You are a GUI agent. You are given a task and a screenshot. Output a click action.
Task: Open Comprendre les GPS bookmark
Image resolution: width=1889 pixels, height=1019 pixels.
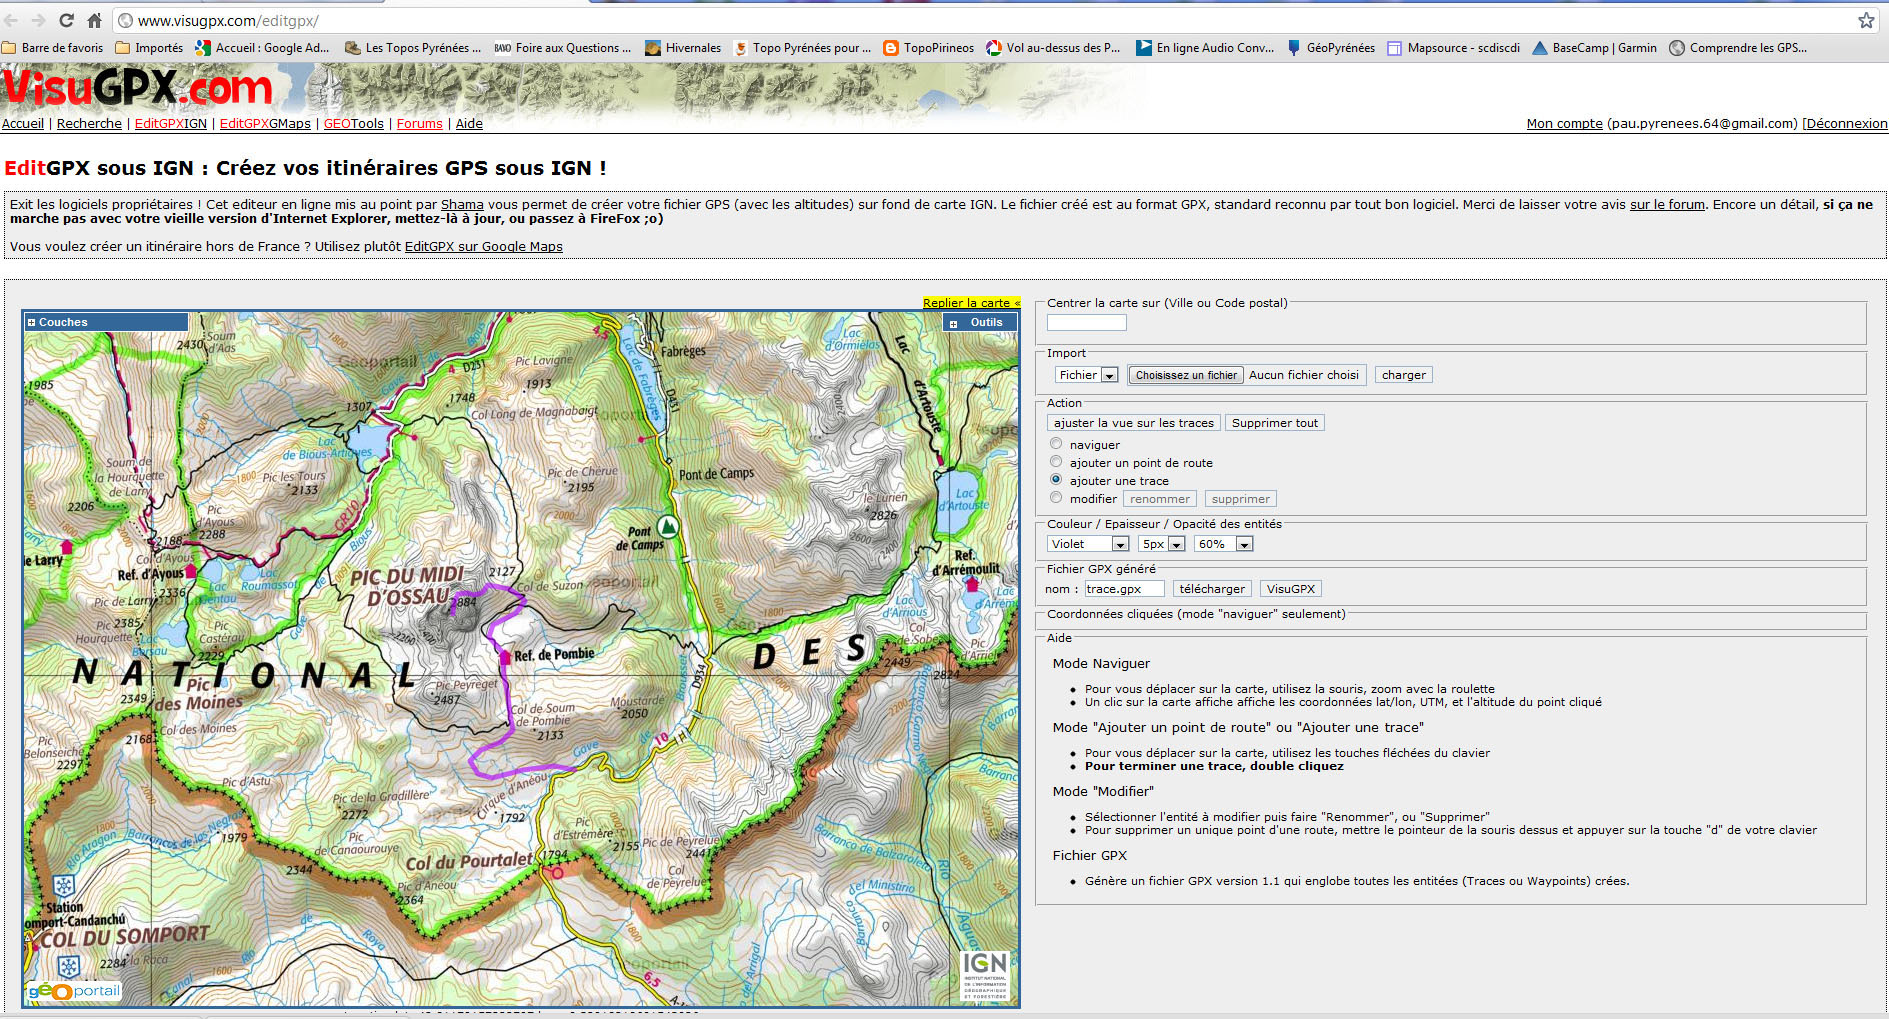pos(1739,48)
